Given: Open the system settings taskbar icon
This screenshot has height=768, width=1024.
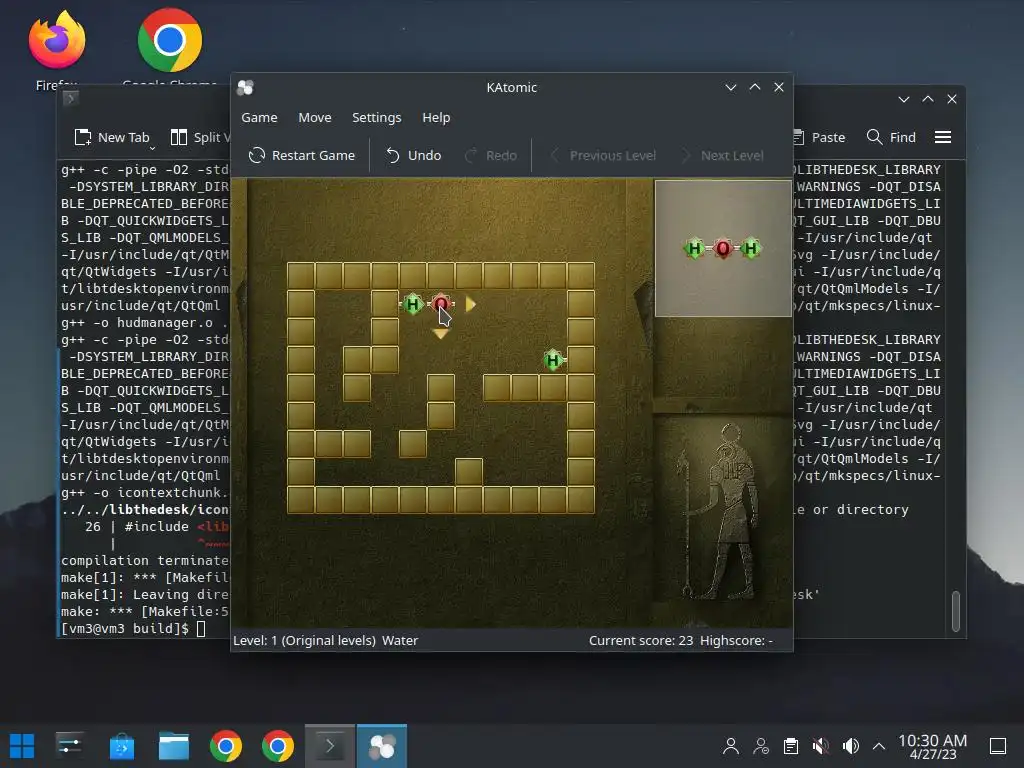Looking at the screenshot, I should [x=69, y=746].
